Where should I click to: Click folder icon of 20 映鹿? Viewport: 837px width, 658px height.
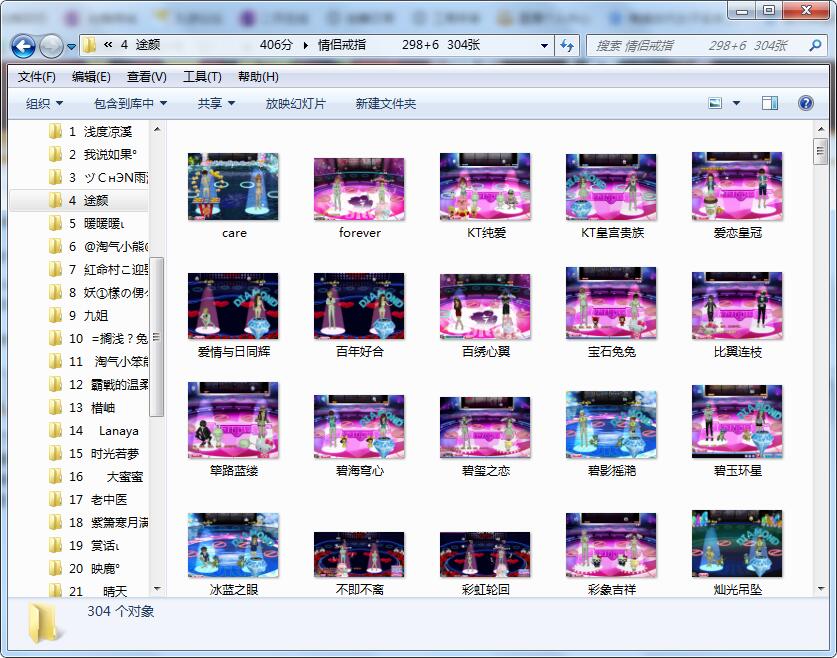(x=56, y=568)
